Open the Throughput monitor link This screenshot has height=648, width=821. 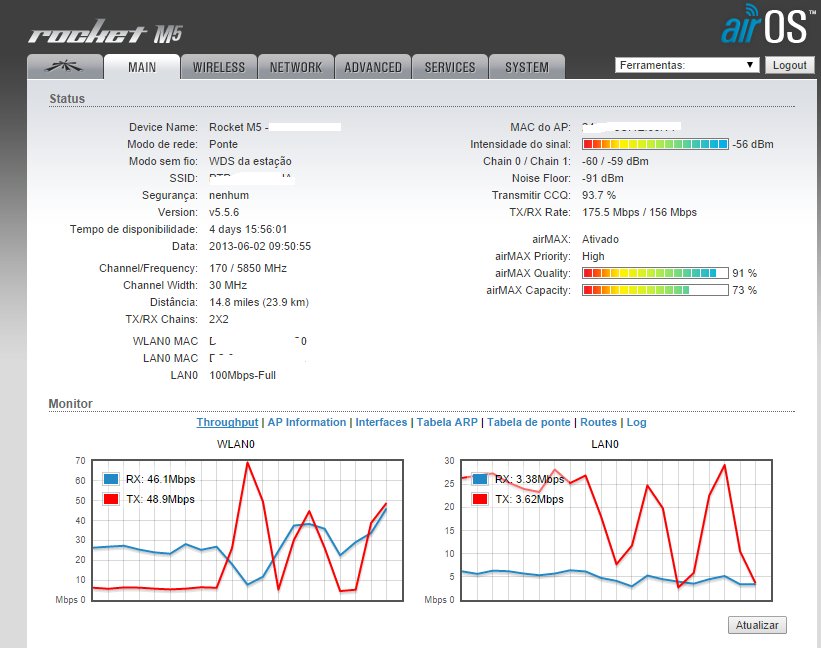tap(227, 422)
